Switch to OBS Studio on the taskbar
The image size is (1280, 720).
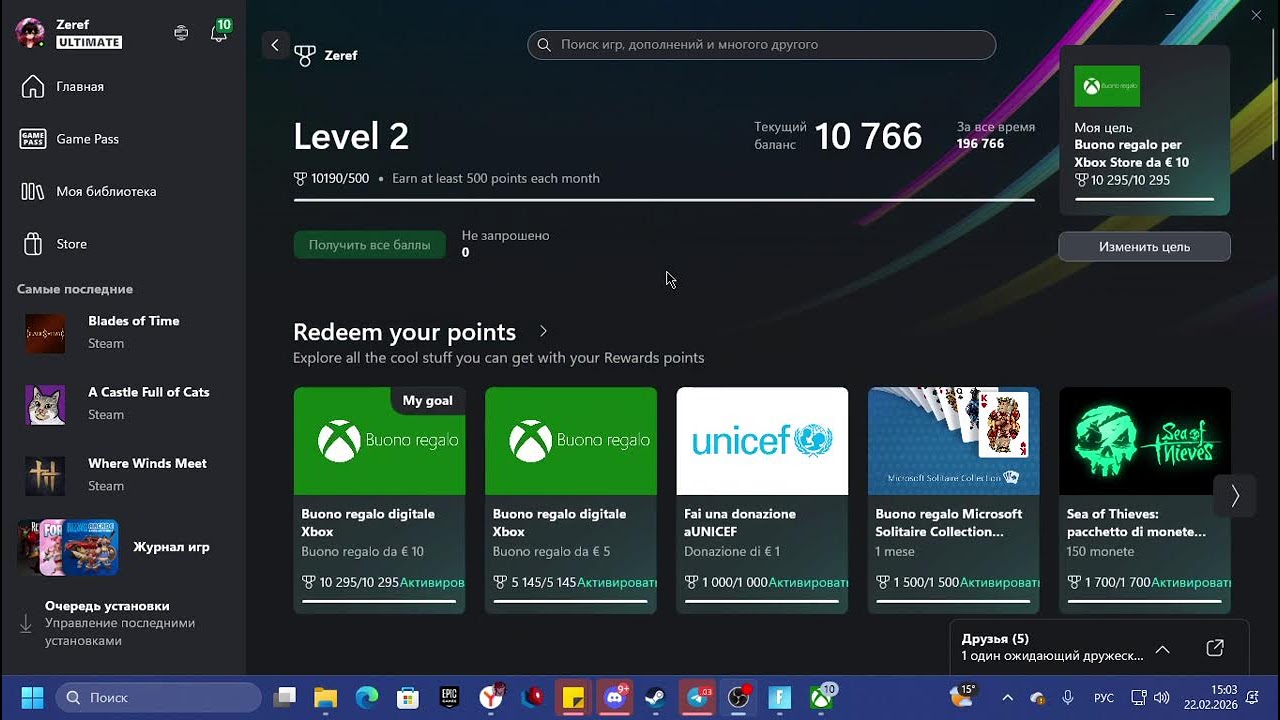coord(738,697)
